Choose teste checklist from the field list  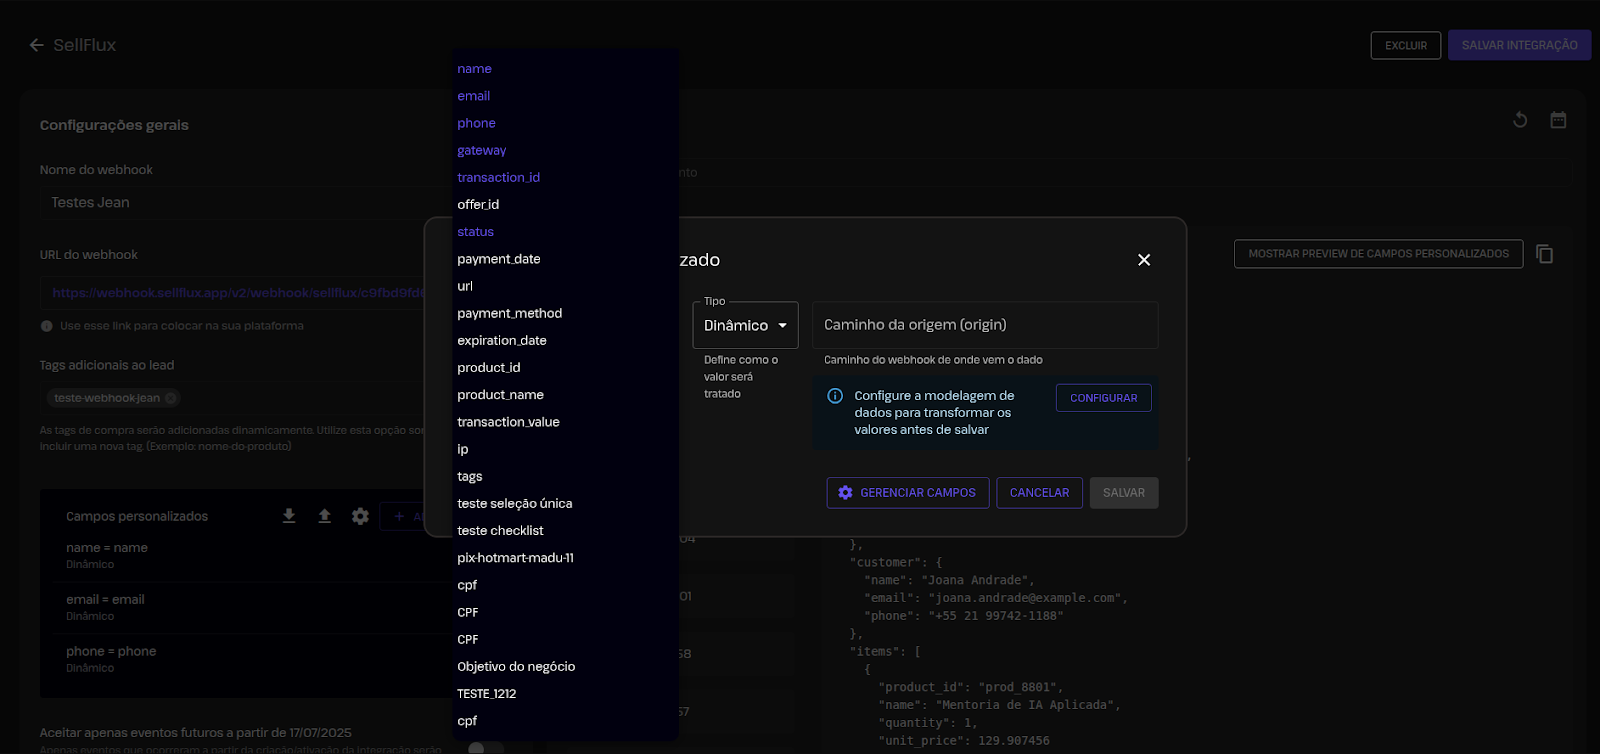[500, 531]
